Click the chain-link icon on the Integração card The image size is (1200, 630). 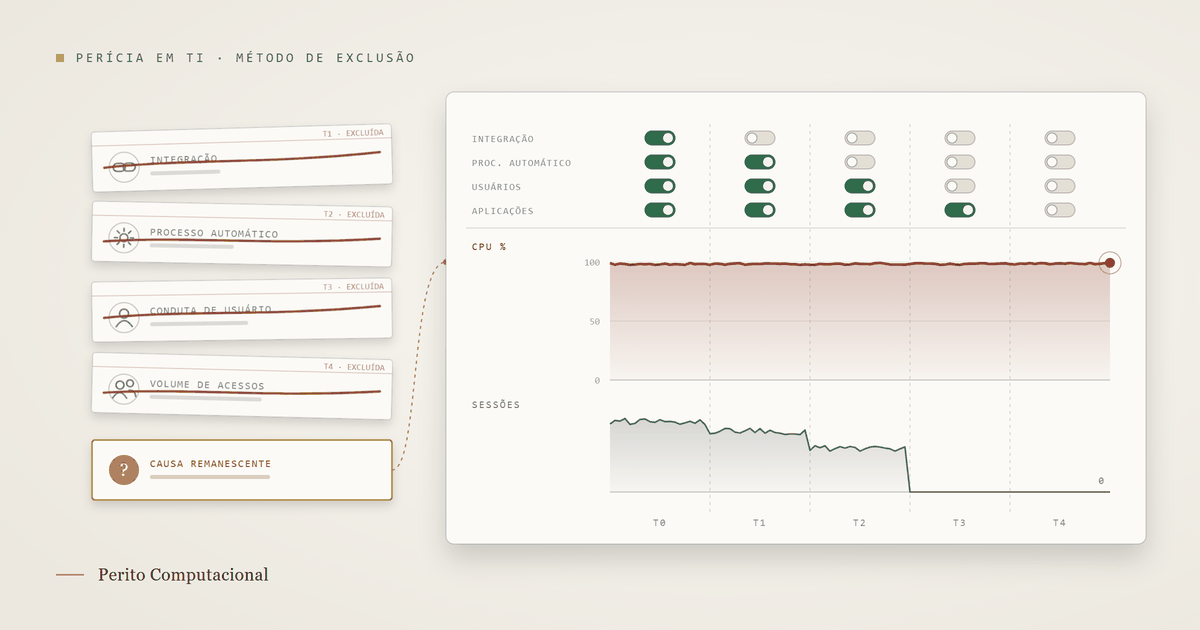click(123, 167)
